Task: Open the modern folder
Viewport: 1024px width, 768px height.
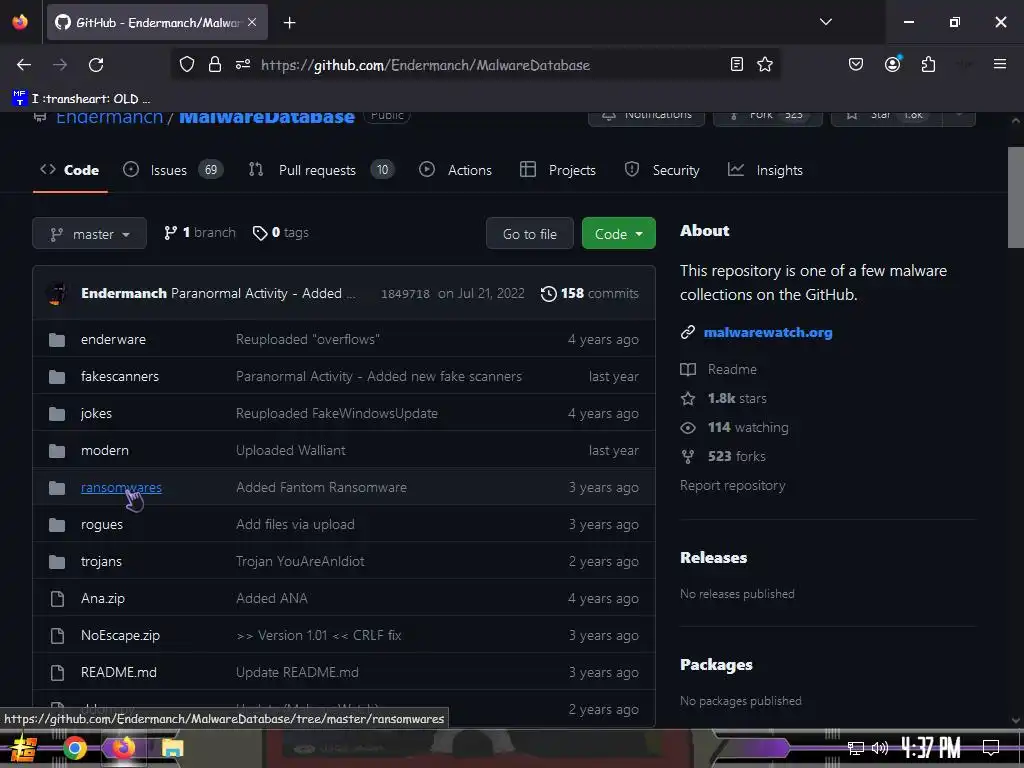Action: [x=104, y=450]
